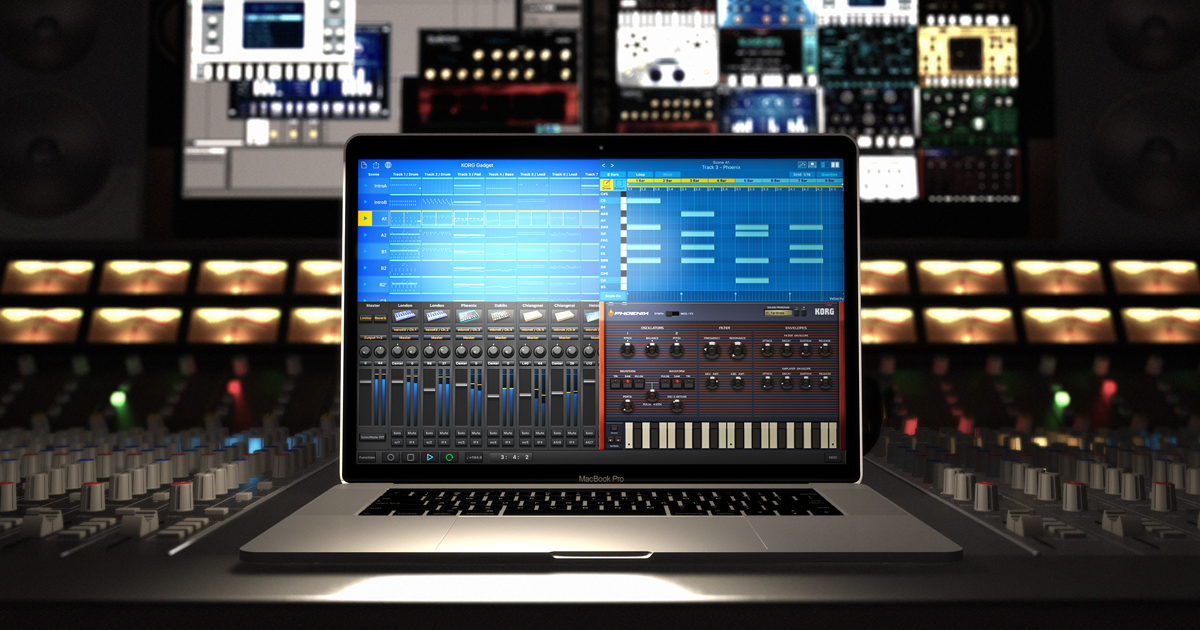Open the 8 Bars length selector

pyautogui.click(x=614, y=174)
